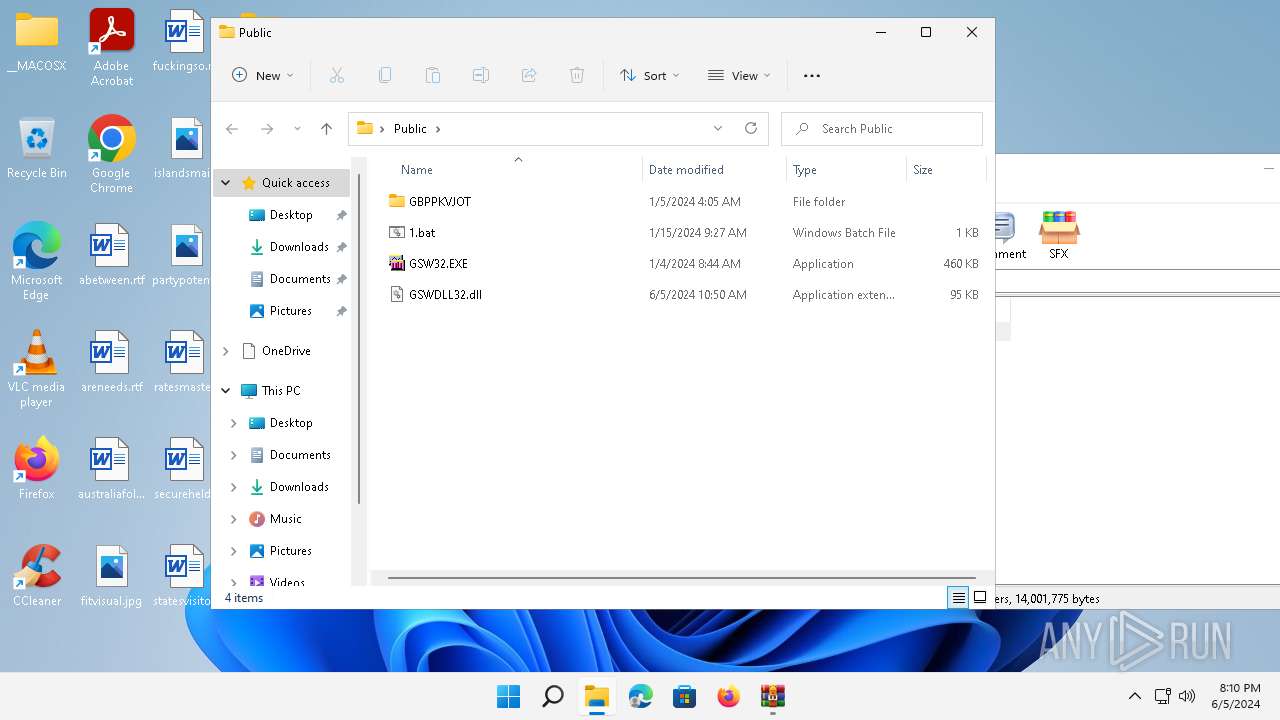Screen dimensions: 1280x720
Task: Switch to large thumbnails view icon in status bar
Action: click(x=980, y=598)
